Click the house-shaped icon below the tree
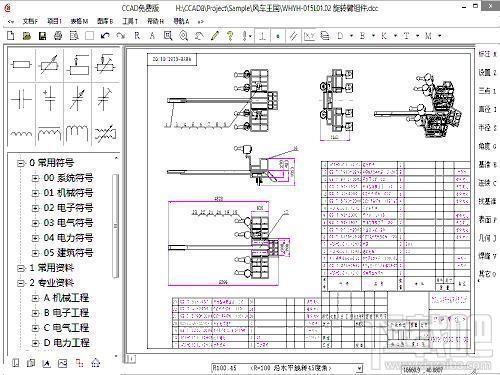Image resolution: width=500 pixels, height=375 pixels. pos(96,363)
